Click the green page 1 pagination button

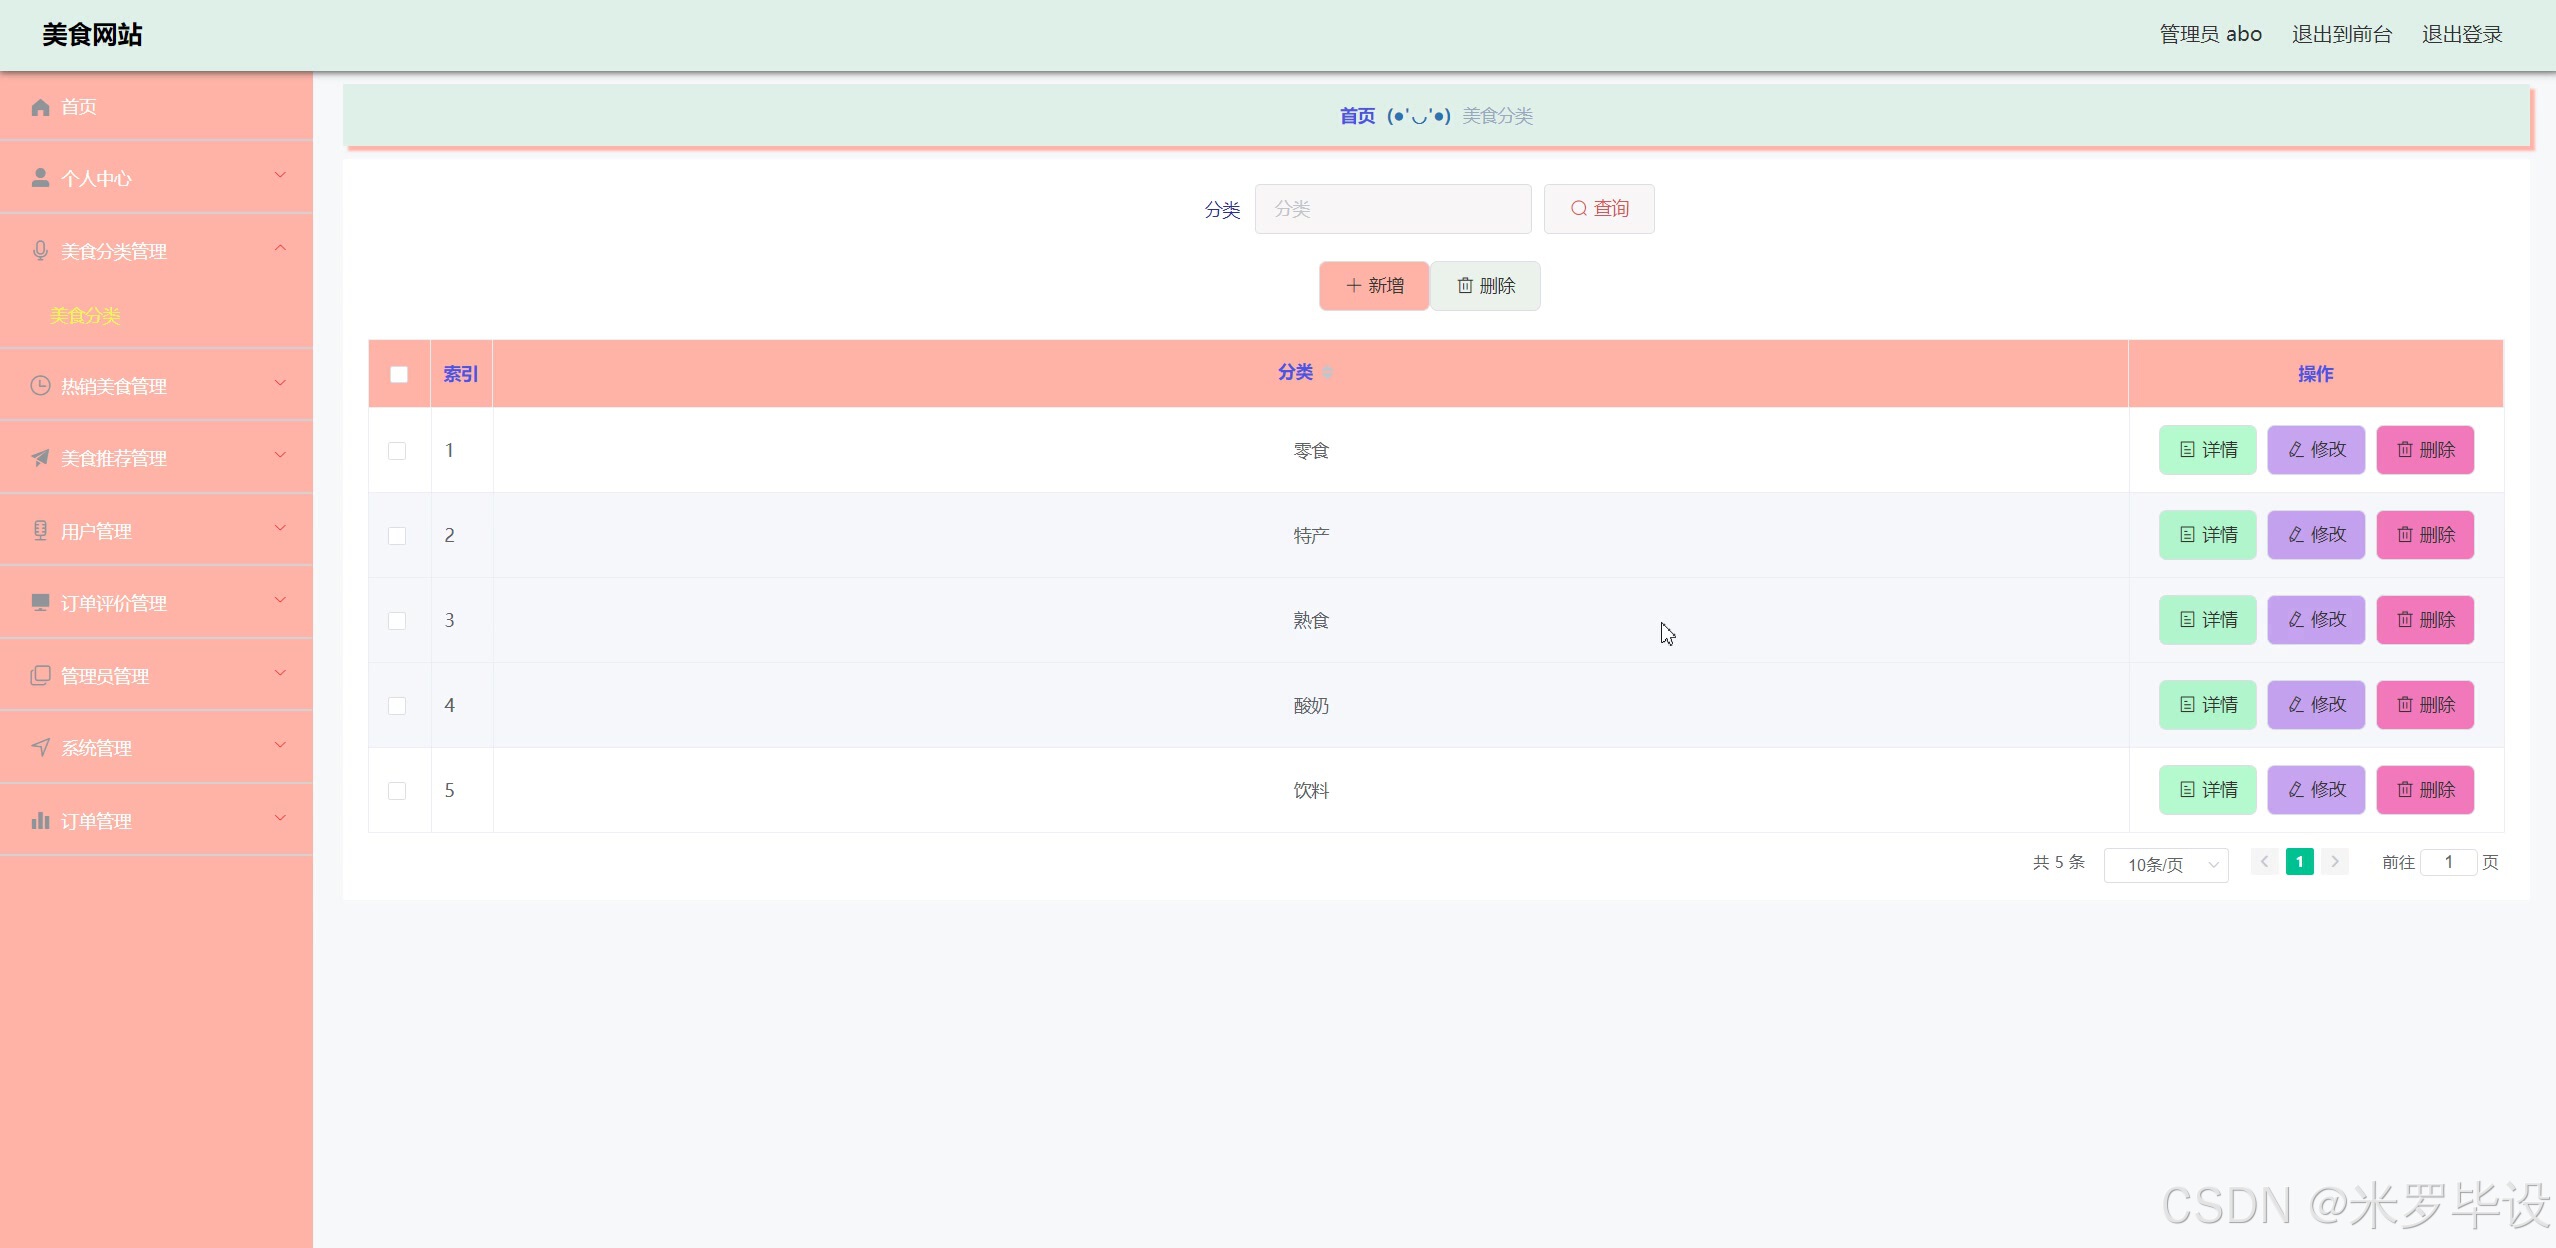(x=2299, y=862)
